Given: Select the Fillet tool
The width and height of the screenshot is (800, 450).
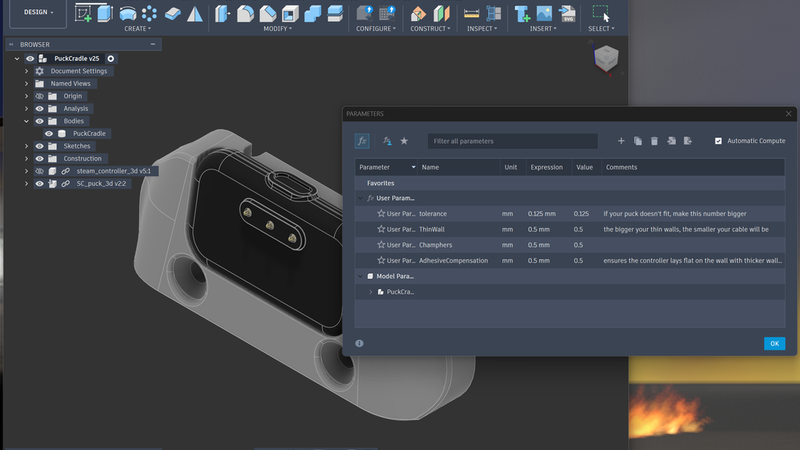Looking at the screenshot, I should click(245, 13).
